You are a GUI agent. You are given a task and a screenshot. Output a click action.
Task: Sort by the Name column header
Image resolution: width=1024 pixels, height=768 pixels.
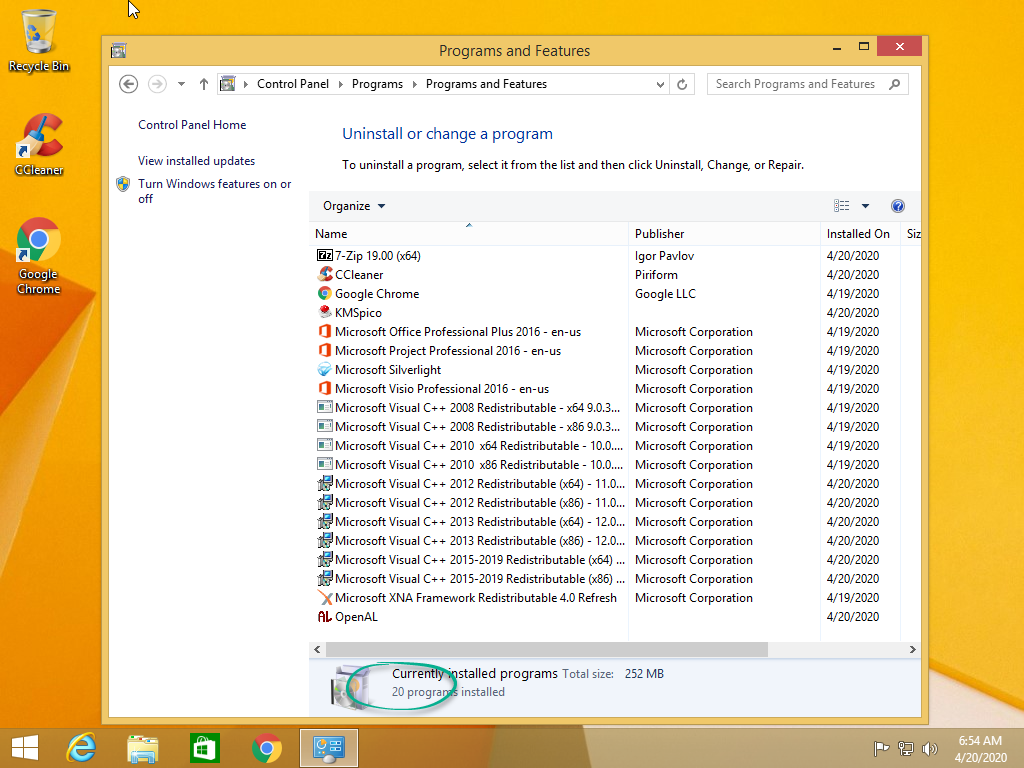click(x=469, y=234)
